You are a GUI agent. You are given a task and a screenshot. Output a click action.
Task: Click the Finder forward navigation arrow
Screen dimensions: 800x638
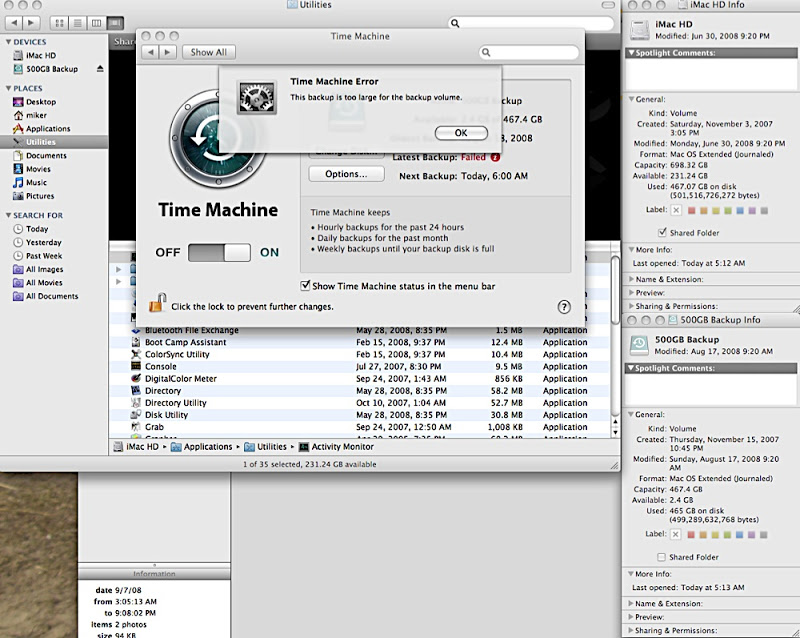(31, 23)
